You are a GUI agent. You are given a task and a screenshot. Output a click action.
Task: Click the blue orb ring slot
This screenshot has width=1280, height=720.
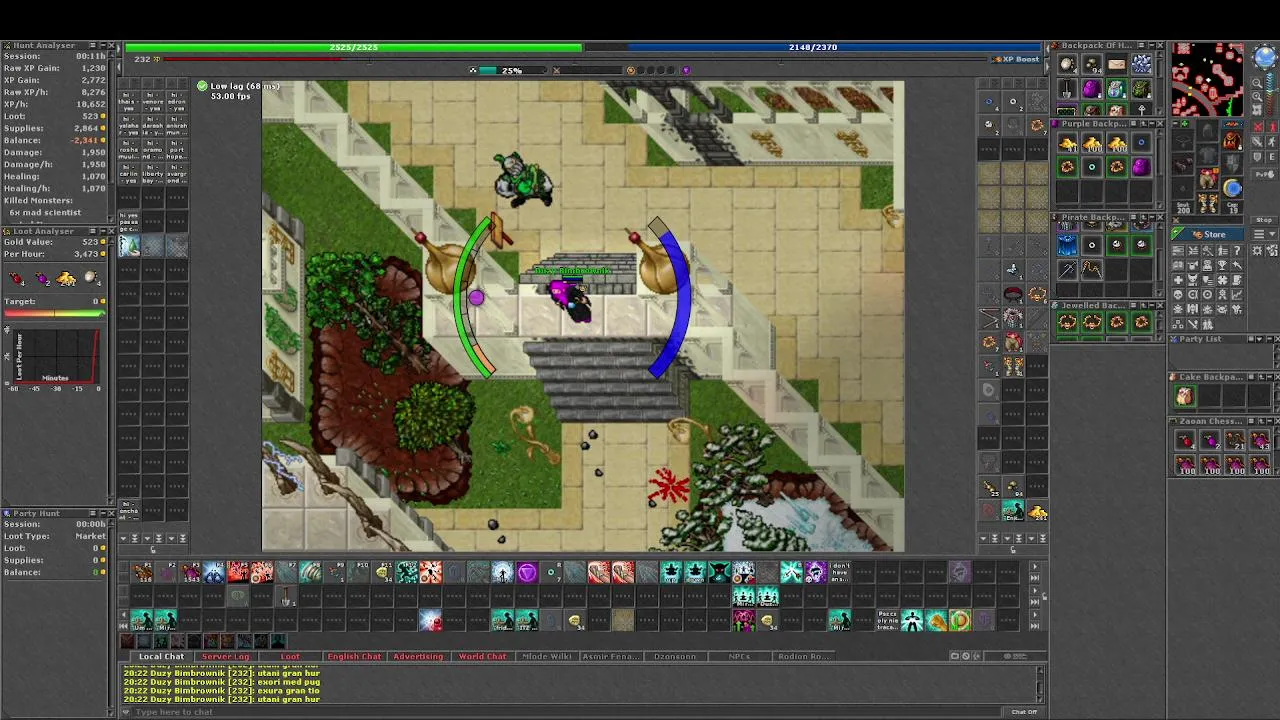tap(1232, 188)
